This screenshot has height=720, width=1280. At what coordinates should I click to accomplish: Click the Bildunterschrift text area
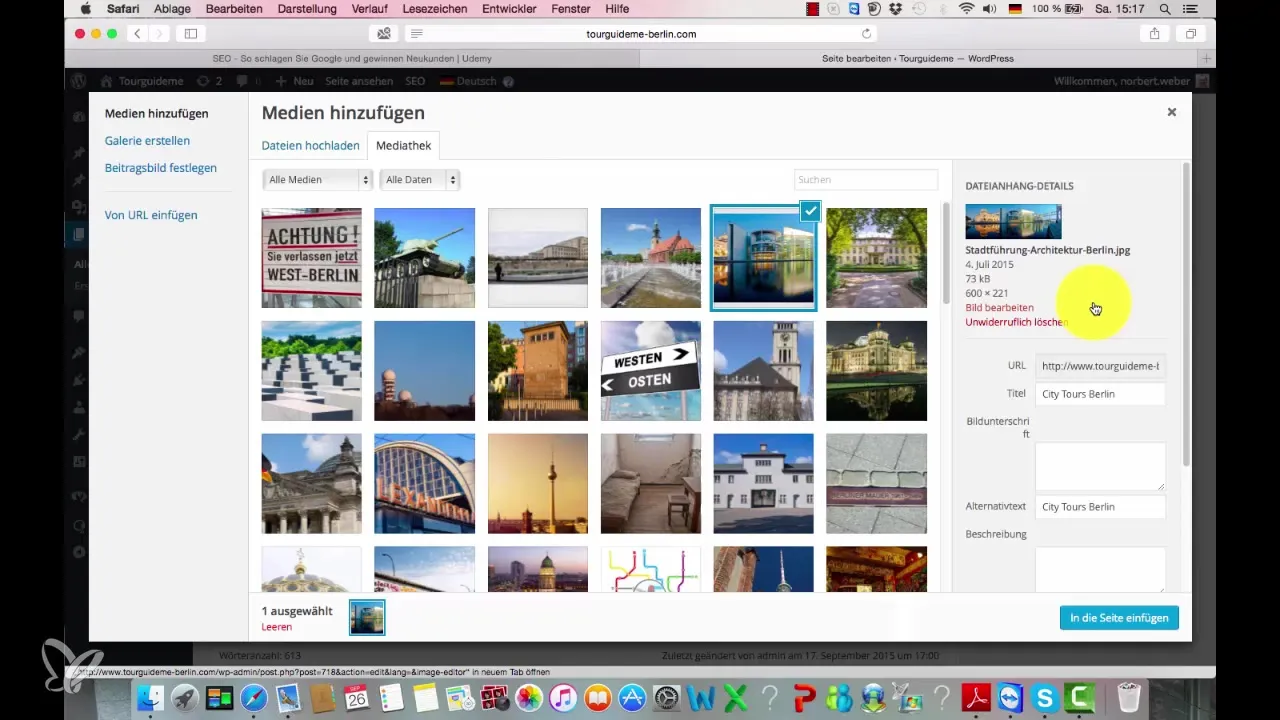click(x=1100, y=466)
